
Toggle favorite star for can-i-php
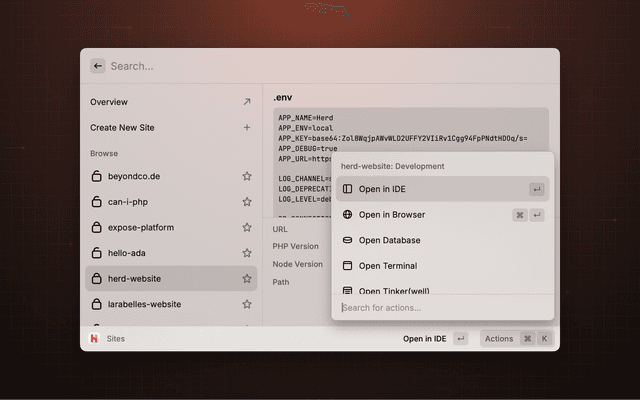[247, 202]
